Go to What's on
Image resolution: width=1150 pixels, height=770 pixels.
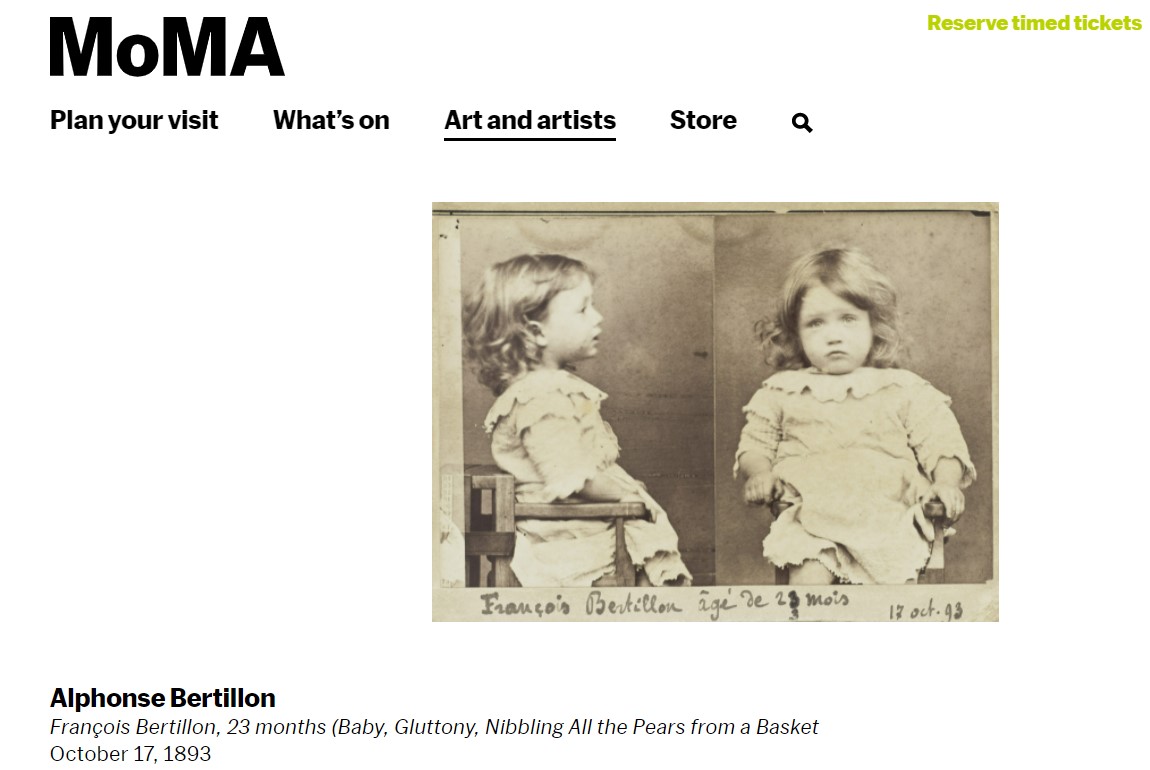331,121
